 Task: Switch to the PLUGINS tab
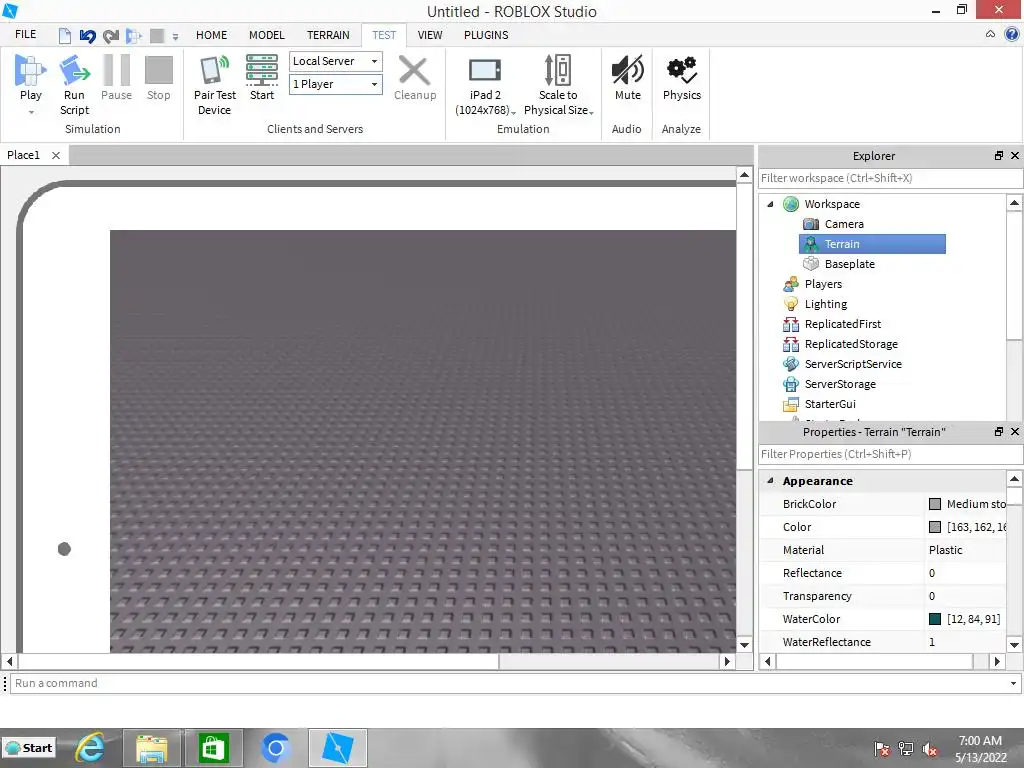pos(486,35)
